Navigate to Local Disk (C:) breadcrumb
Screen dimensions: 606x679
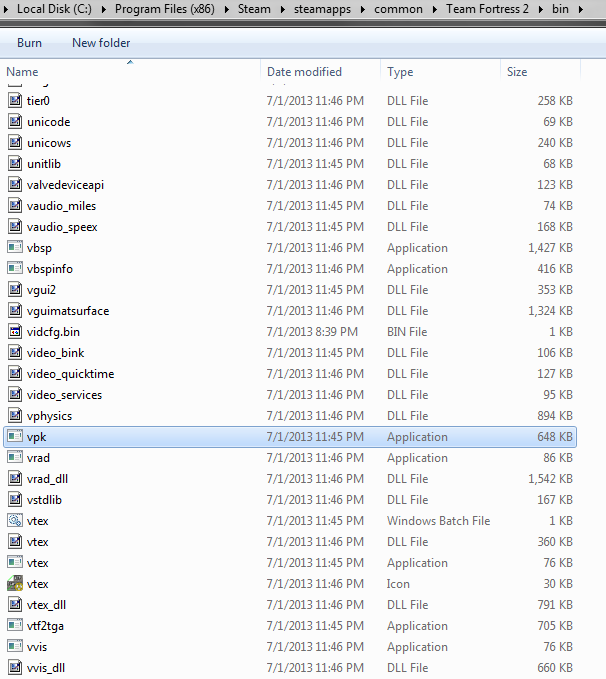pyautogui.click(x=54, y=9)
